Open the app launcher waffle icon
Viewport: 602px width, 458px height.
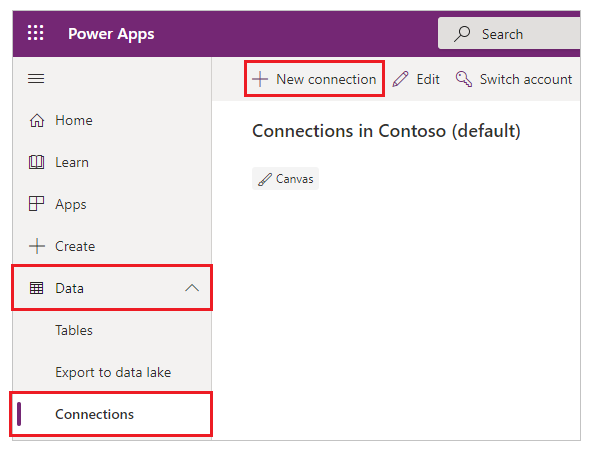tap(35, 33)
